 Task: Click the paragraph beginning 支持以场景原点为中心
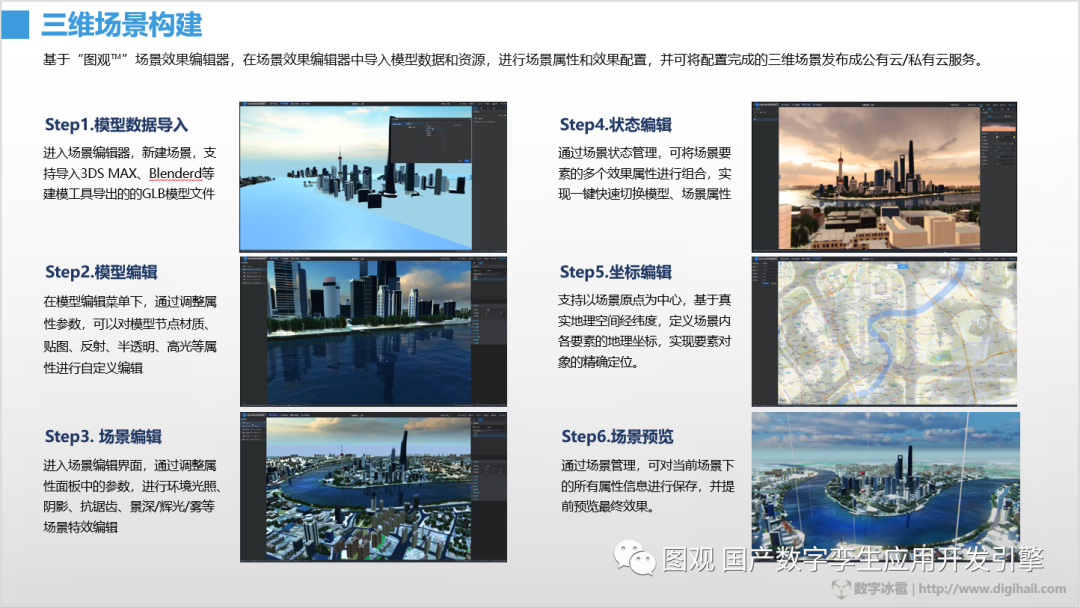(645, 331)
